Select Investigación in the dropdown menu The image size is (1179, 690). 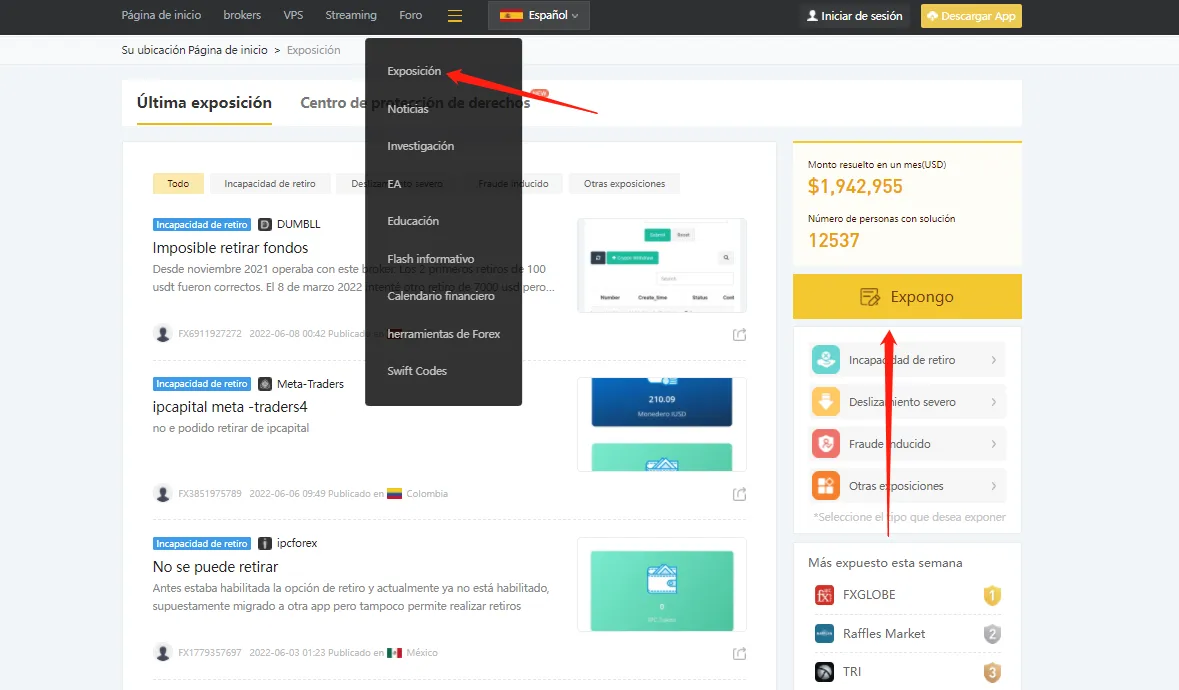point(420,146)
